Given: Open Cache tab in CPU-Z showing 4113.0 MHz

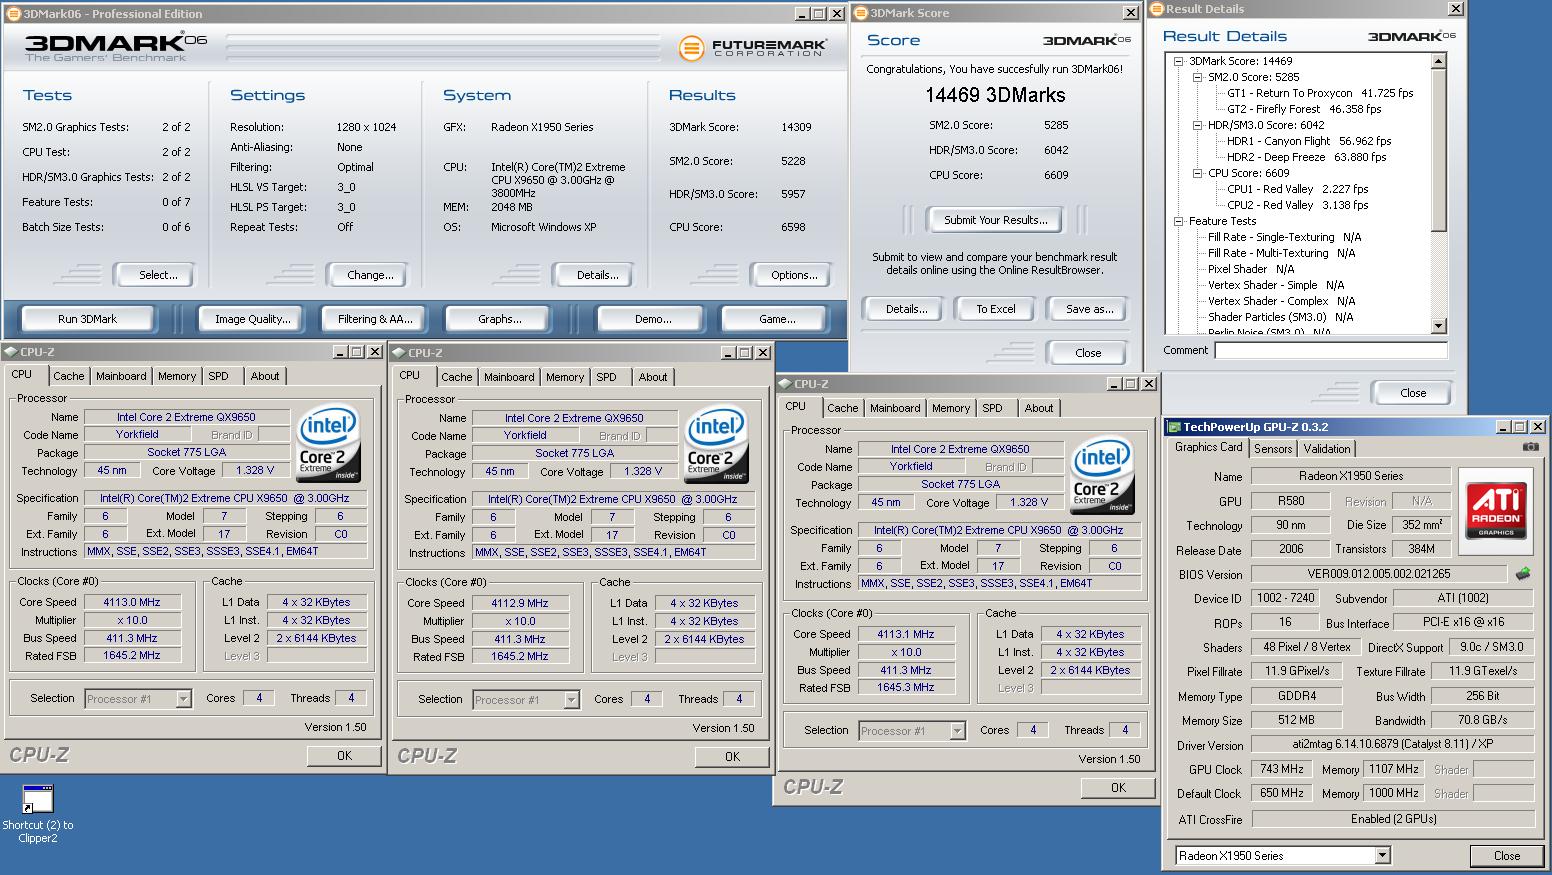Looking at the screenshot, I should pos(68,376).
